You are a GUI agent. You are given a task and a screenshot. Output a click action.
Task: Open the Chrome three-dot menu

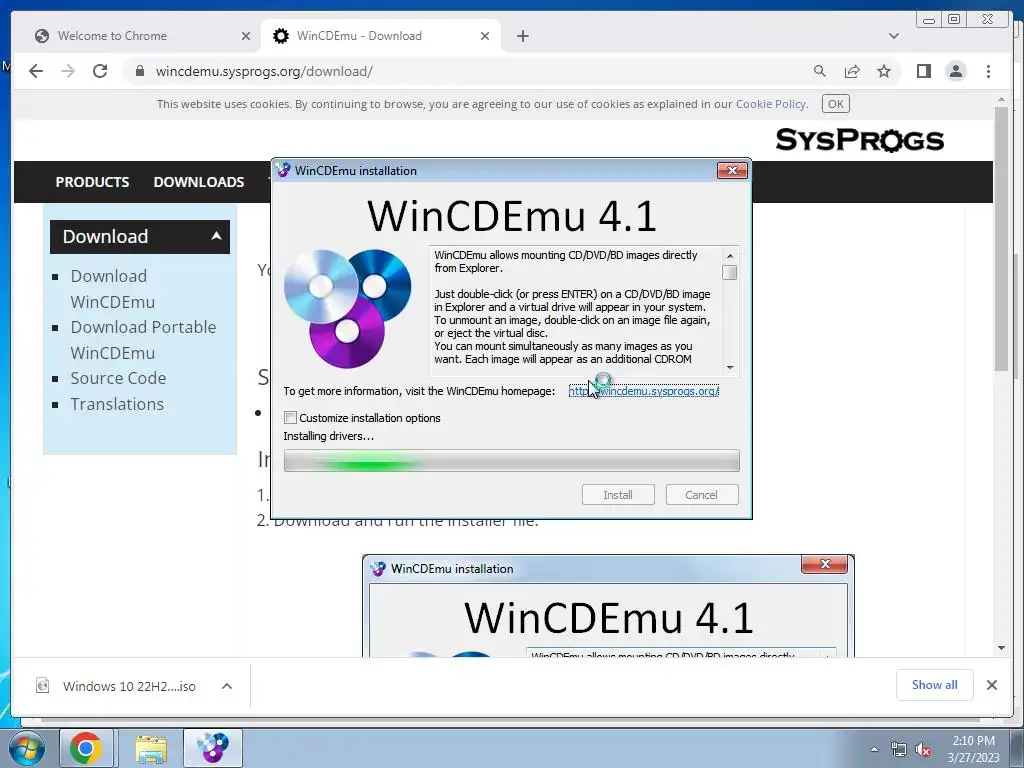pos(988,71)
